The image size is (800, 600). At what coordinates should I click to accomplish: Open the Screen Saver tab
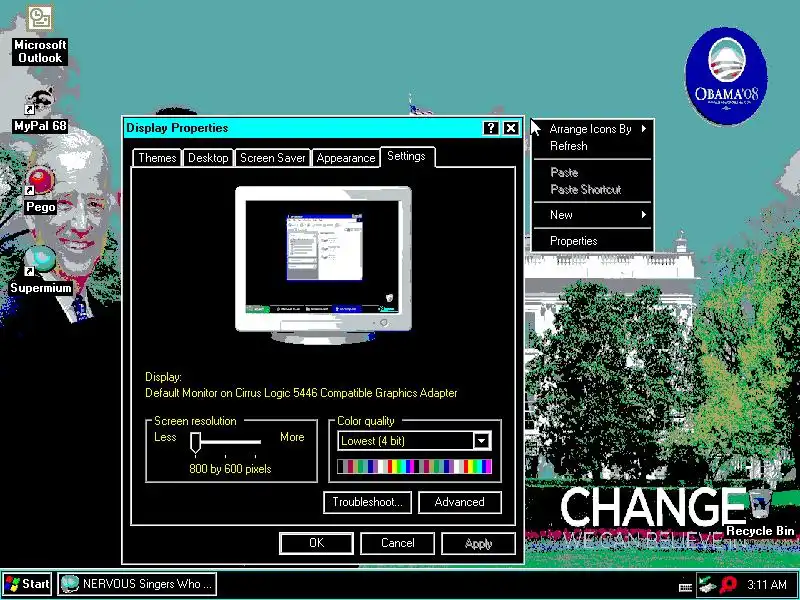tap(272, 158)
